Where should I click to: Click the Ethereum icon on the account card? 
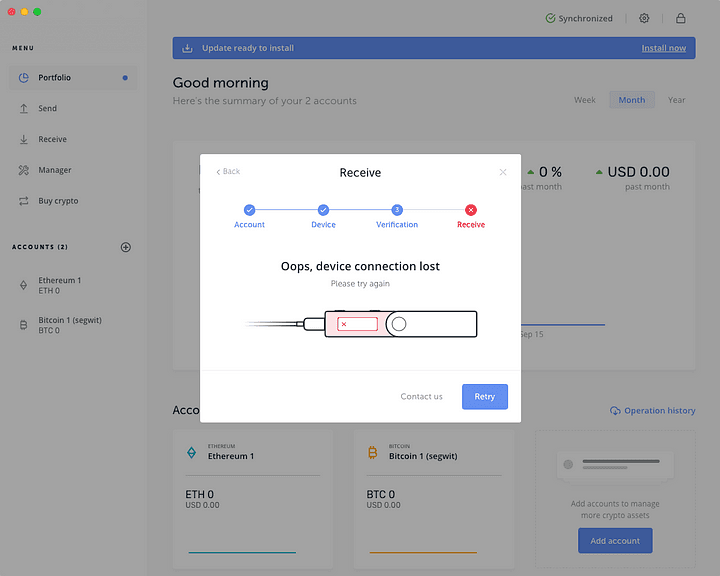click(x=191, y=452)
